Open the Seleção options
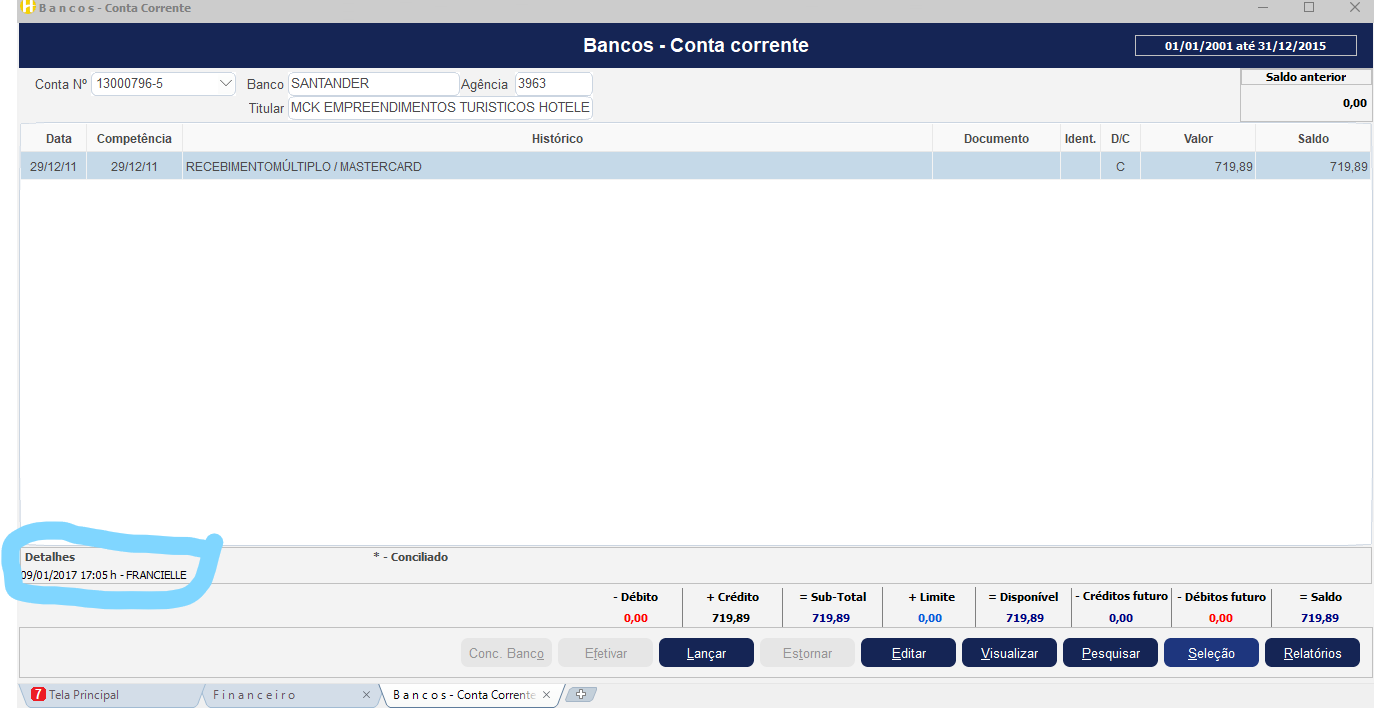 (1211, 653)
